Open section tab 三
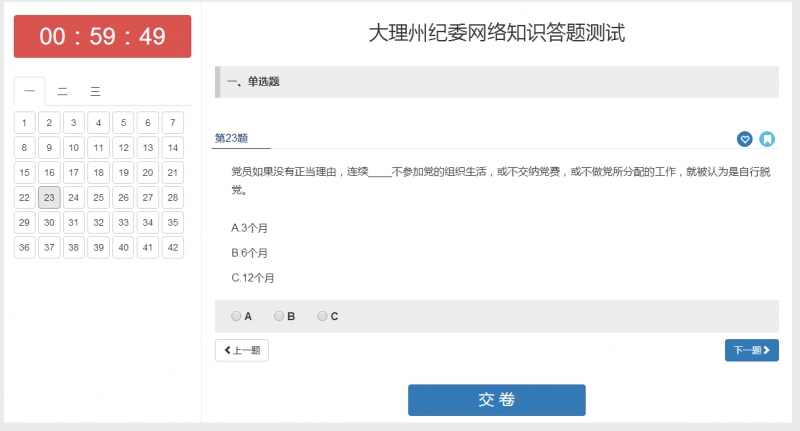The width and height of the screenshot is (800, 431). tap(95, 92)
